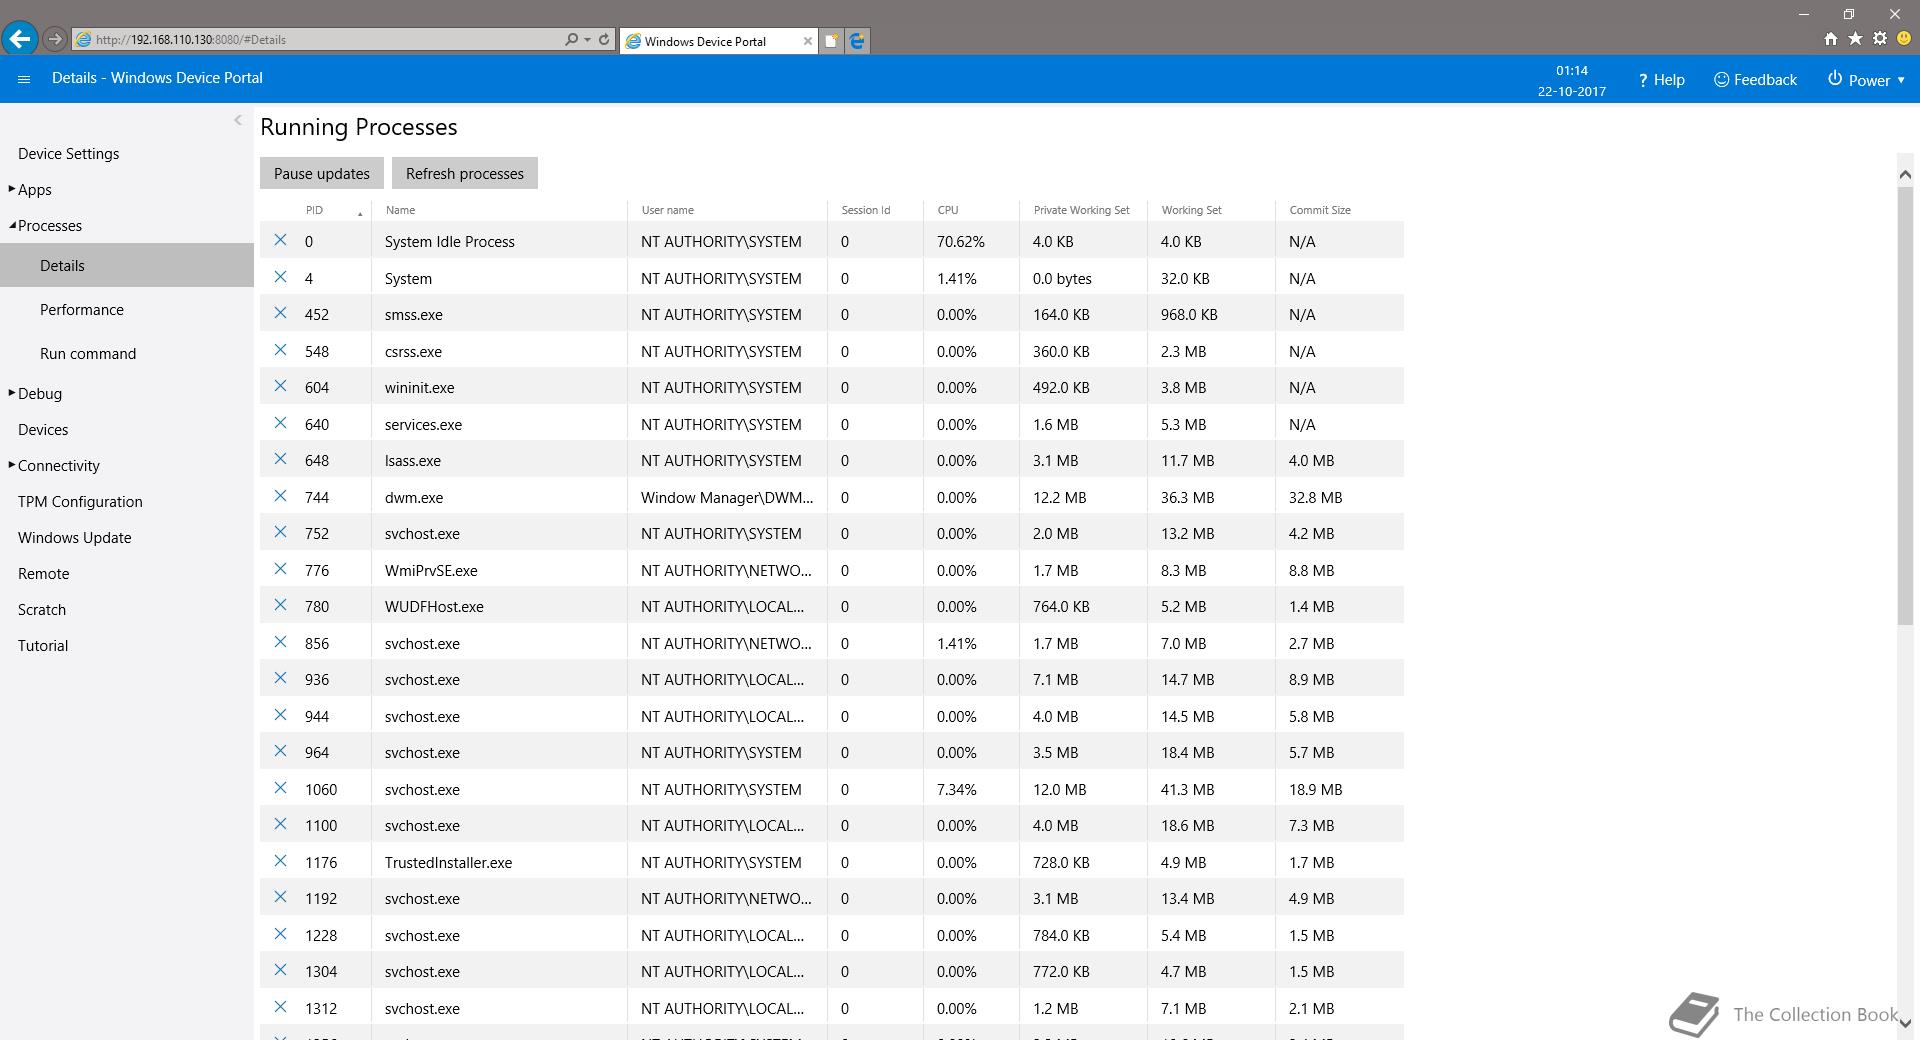Open the Power dropdown menu
The height and width of the screenshot is (1040, 1920).
click(x=1866, y=80)
